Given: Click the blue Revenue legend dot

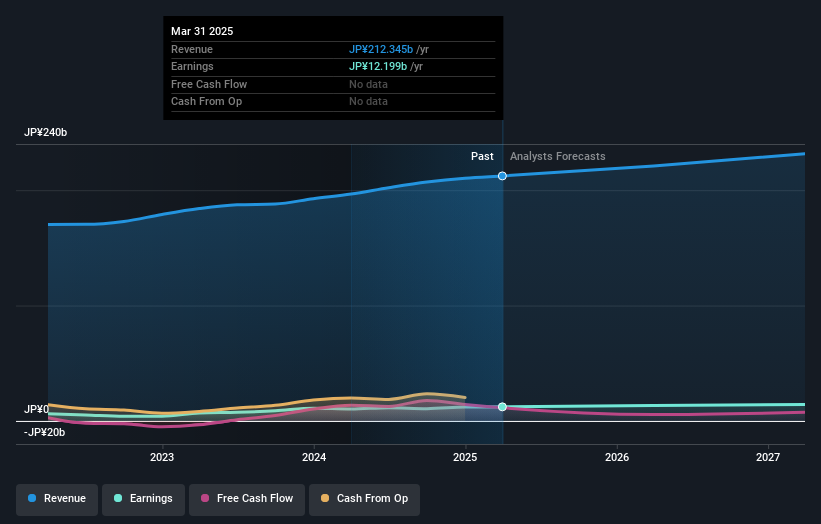Looking at the screenshot, I should click(32, 498).
